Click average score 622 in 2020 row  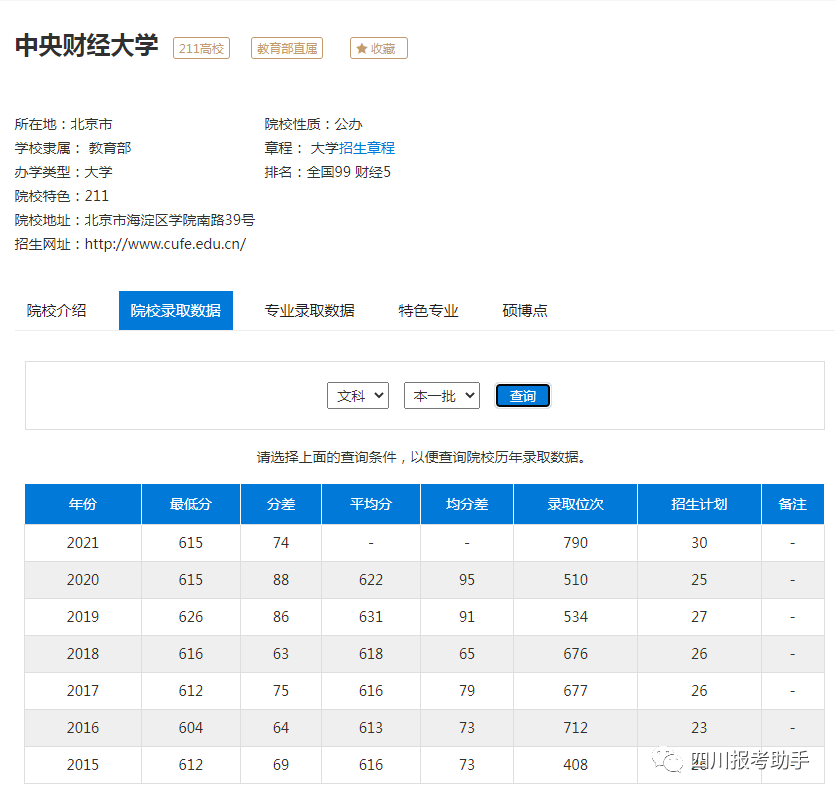pyautogui.click(x=371, y=580)
